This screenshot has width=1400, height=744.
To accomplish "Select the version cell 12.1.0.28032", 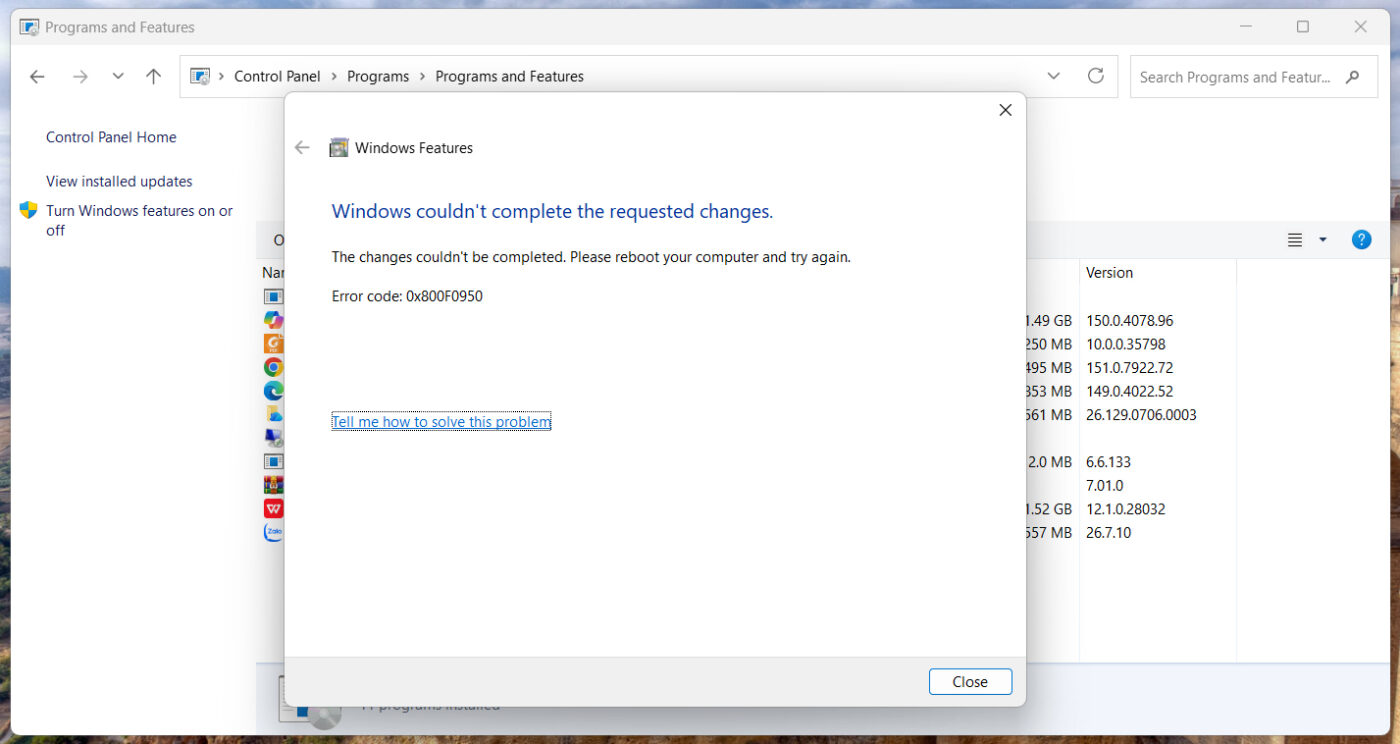I will (1126, 509).
